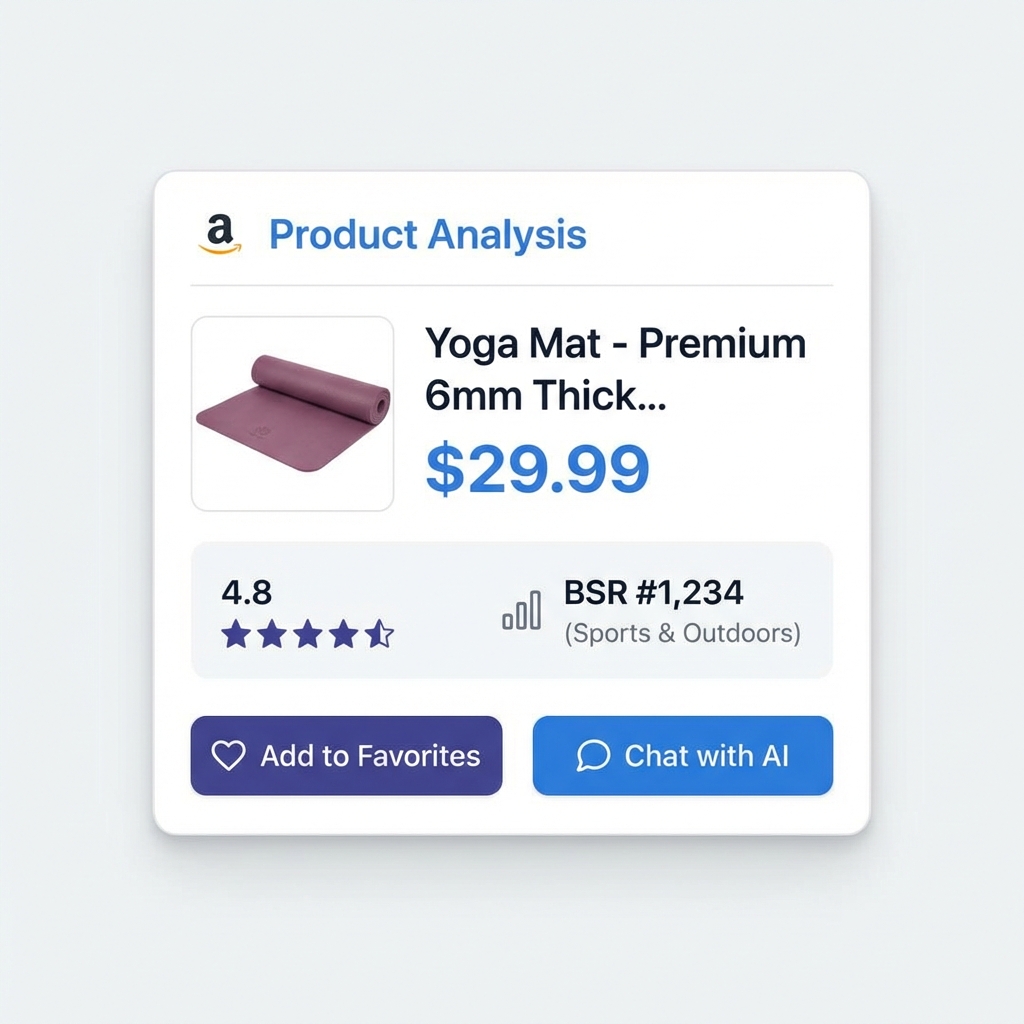Click the BSR bar chart icon
This screenshot has height=1024, width=1024.
pos(521,612)
